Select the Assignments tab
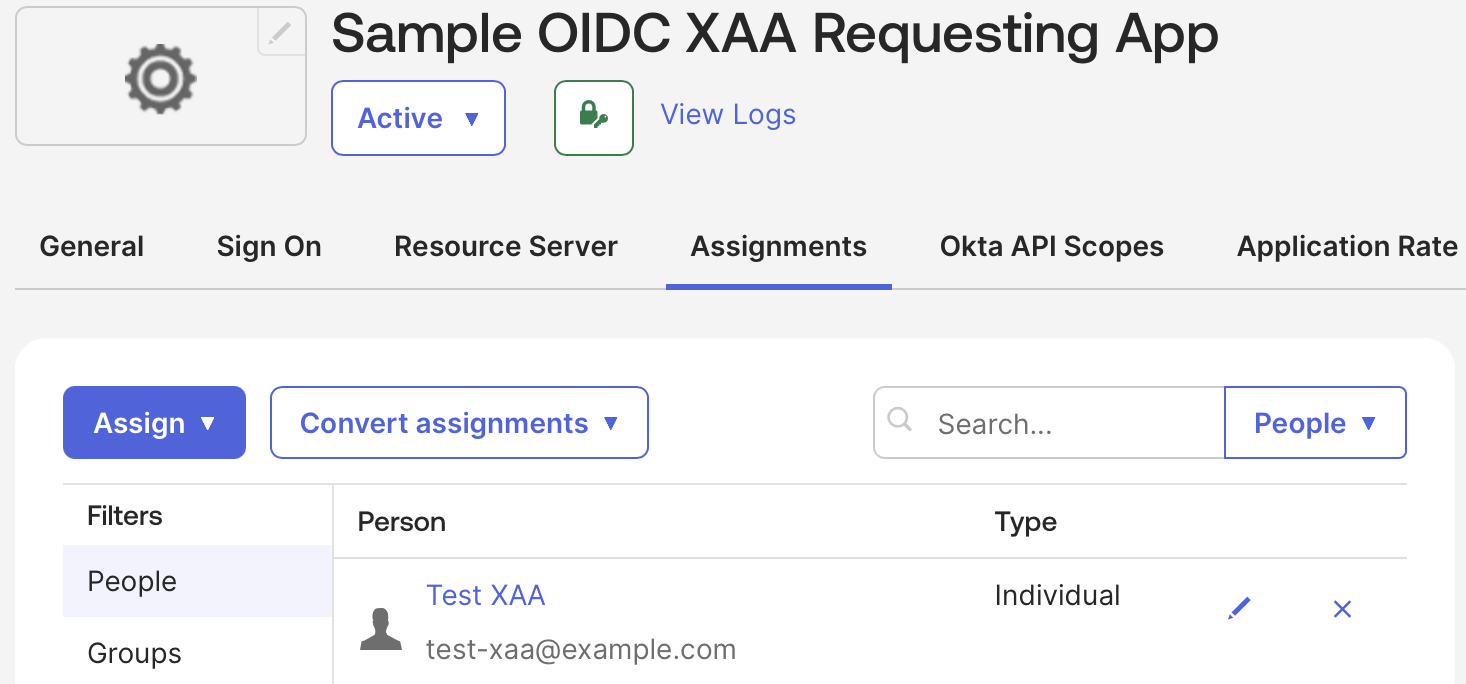 tap(779, 246)
